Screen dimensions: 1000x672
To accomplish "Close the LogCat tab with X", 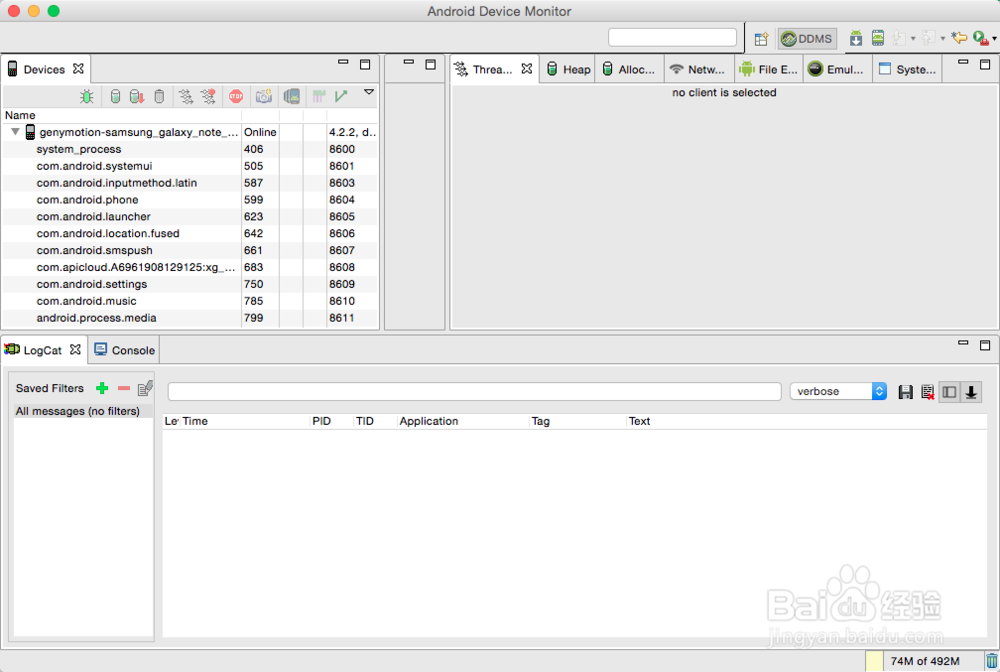I will [x=75, y=349].
